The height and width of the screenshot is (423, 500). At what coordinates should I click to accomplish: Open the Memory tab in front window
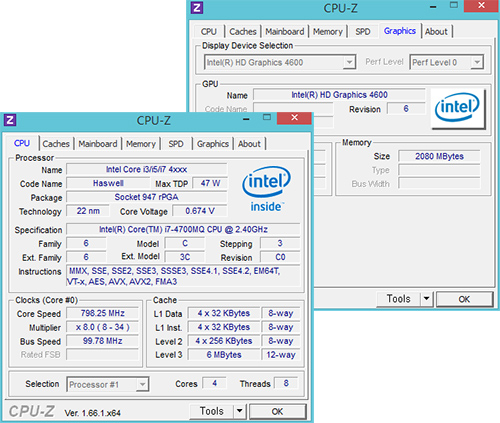coord(141,144)
